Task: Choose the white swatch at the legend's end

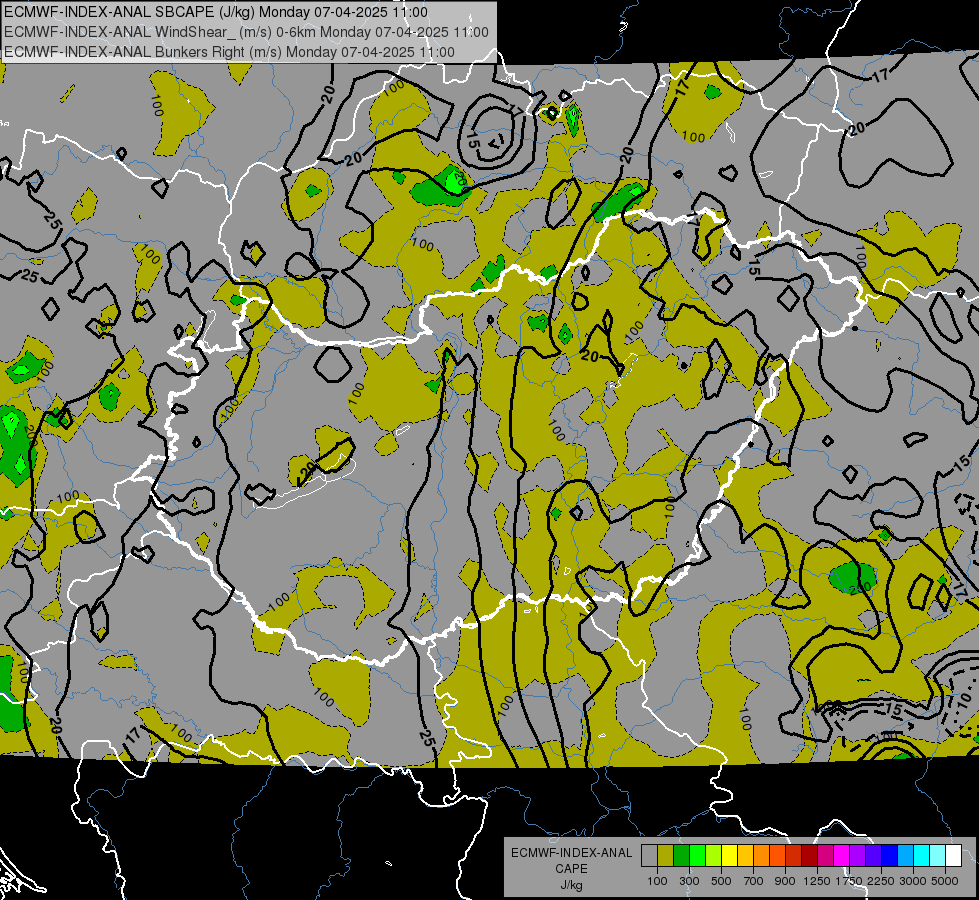Action: [954, 855]
